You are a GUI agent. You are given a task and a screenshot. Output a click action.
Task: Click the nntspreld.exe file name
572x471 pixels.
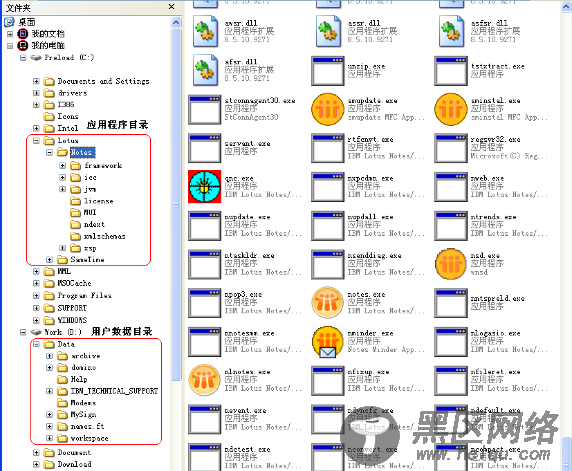point(498,298)
